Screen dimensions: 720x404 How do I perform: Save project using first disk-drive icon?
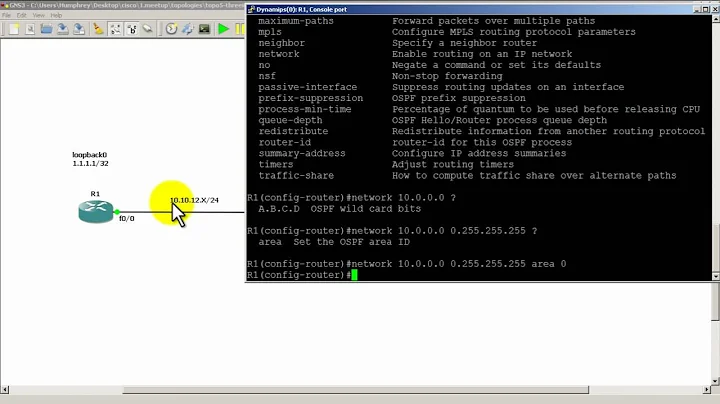(62, 29)
